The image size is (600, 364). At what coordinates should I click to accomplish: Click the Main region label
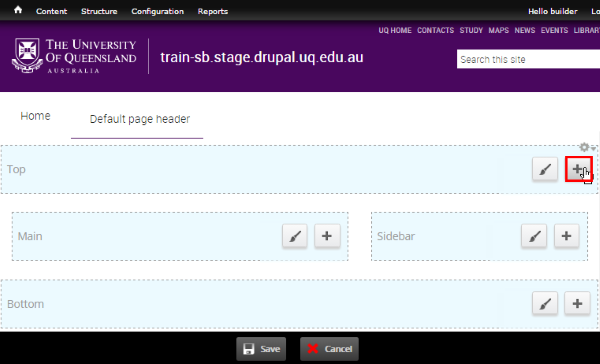pyautogui.click(x=30, y=236)
